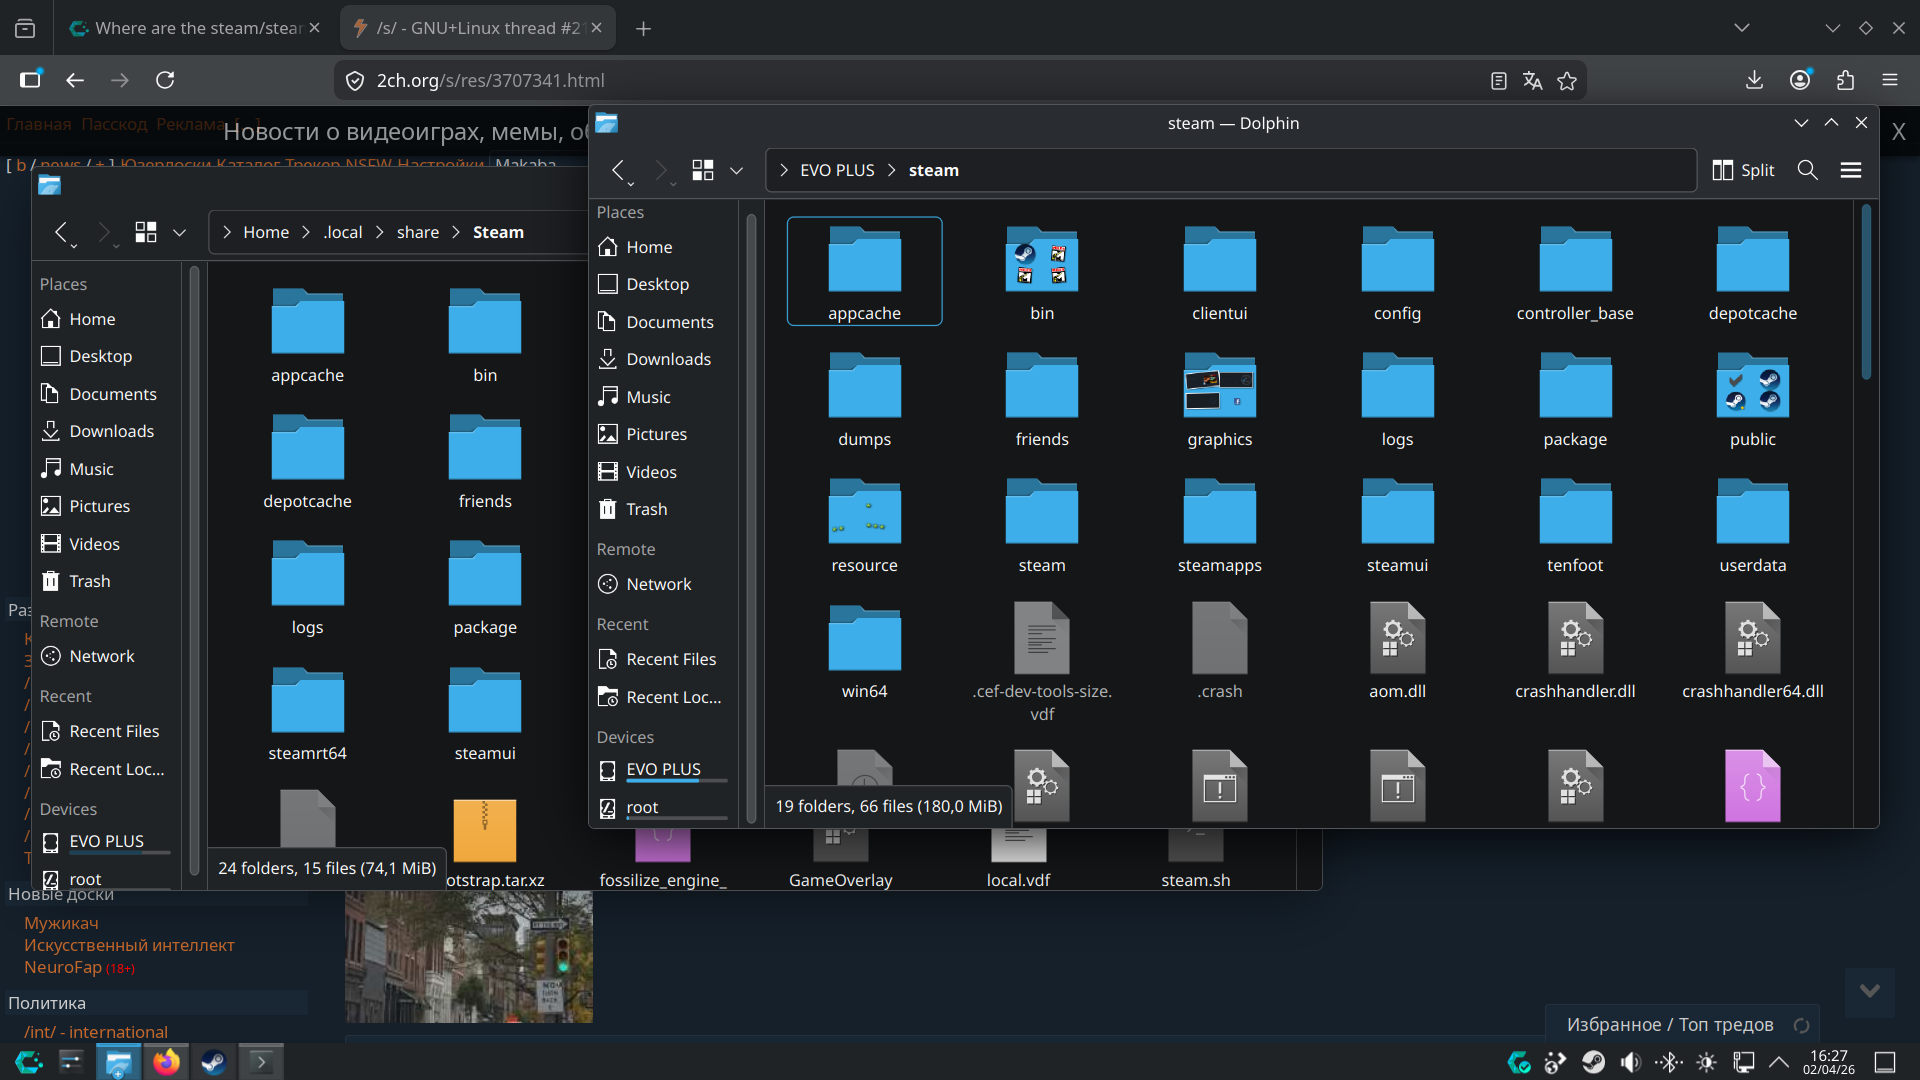Open the clientui folder
The width and height of the screenshot is (1920, 1080).
(1219, 271)
